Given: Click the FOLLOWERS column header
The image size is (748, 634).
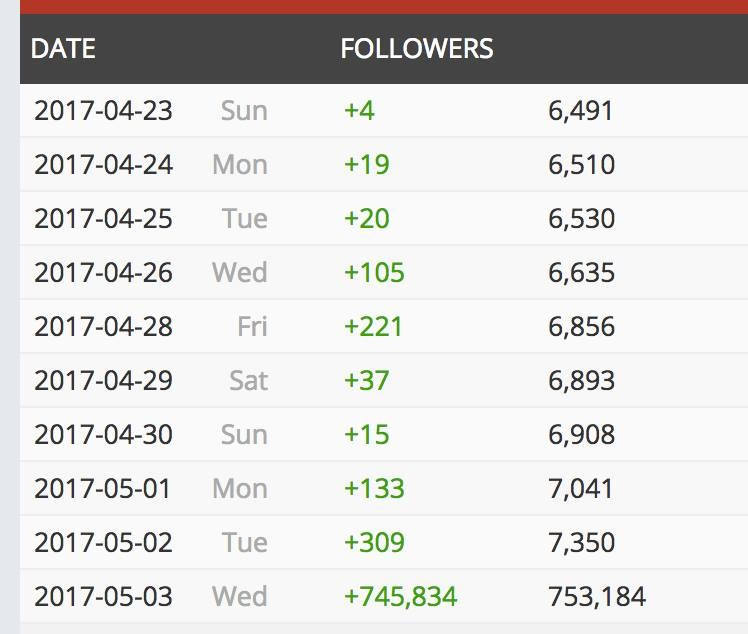Looking at the screenshot, I should (x=416, y=48).
